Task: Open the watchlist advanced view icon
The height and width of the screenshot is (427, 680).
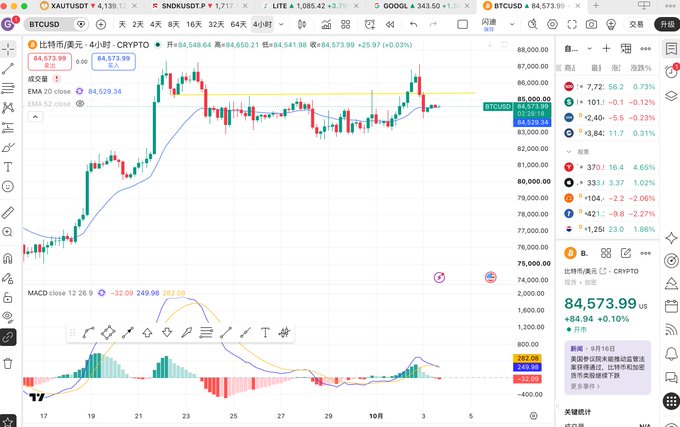Action: tap(626, 49)
